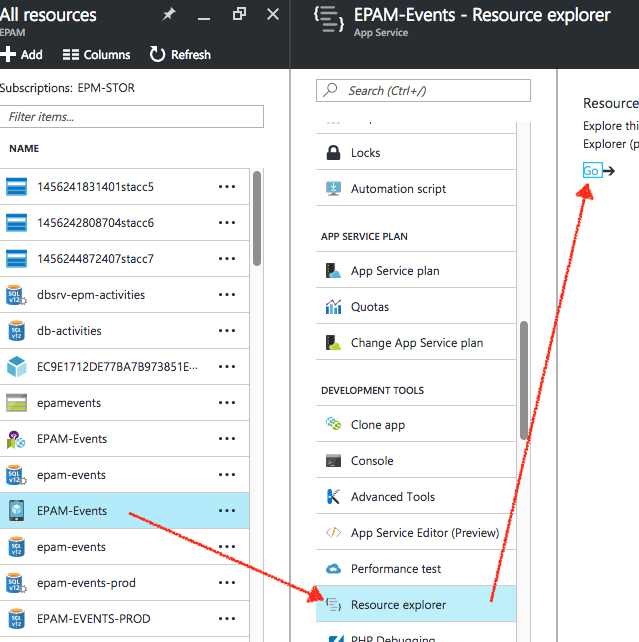Click the App Service Editor code icon
This screenshot has height=642, width=639.
click(333, 533)
